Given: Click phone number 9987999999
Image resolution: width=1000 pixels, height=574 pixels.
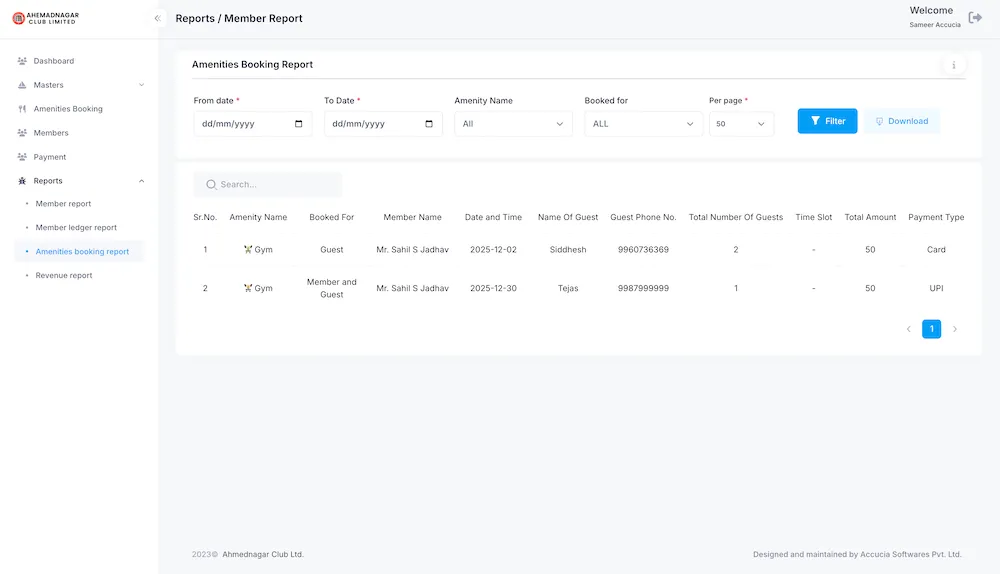Looking at the screenshot, I should (643, 288).
